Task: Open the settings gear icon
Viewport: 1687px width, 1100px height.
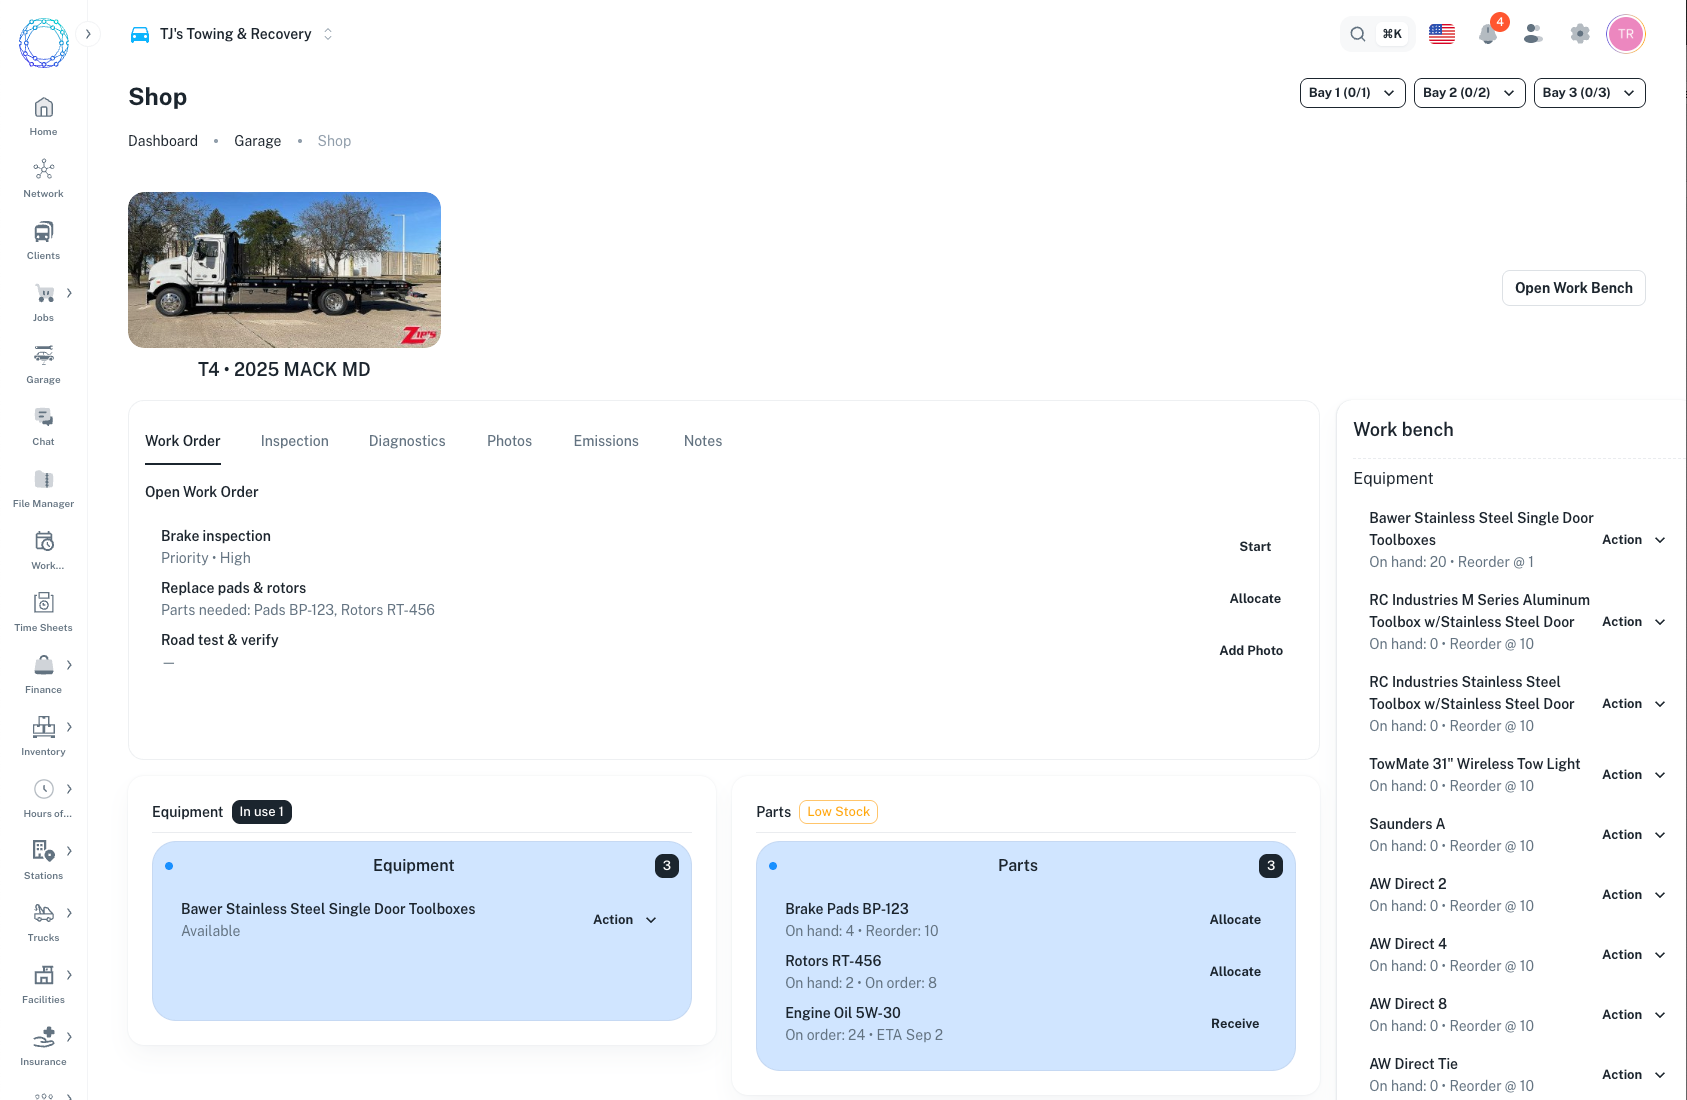Action: point(1580,34)
